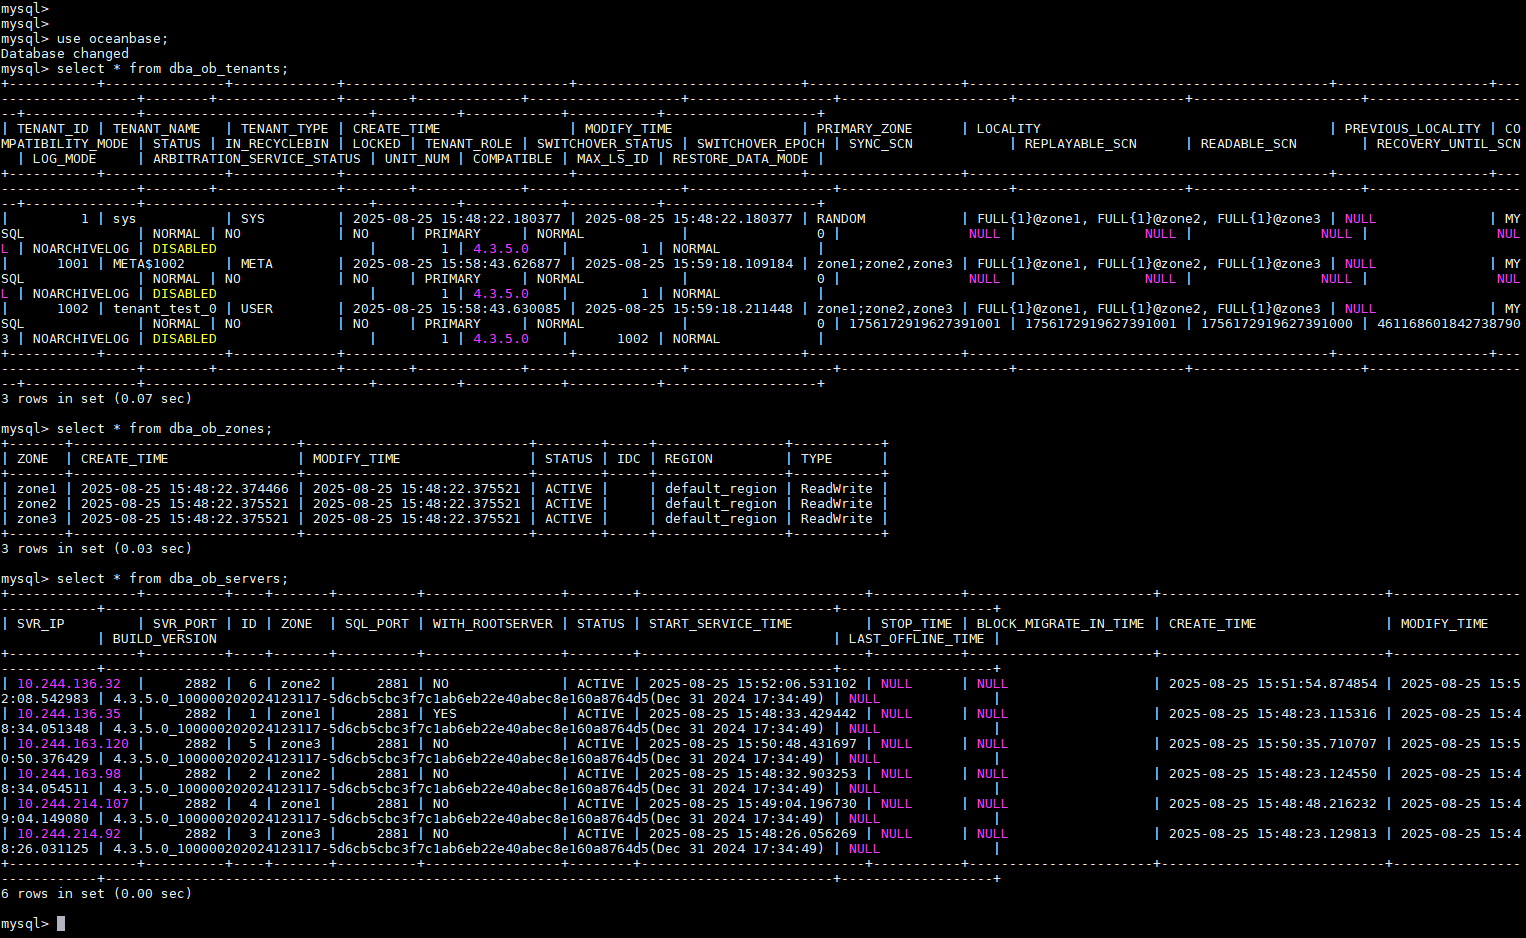Screen dimensions: 1526x938
Task: Click the TENANT_TYPE column header
Action: tap(285, 129)
